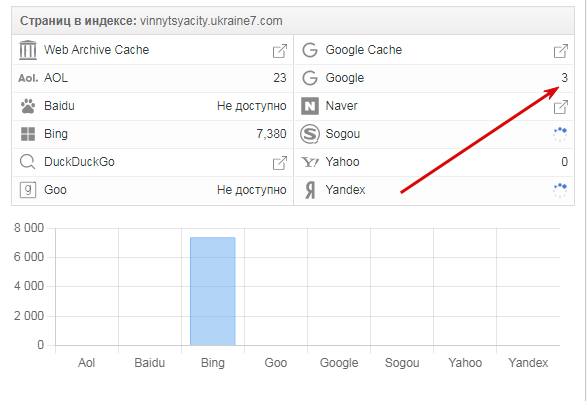Click the Bing tiles icon
The height and width of the screenshot is (401, 587).
tap(28, 134)
